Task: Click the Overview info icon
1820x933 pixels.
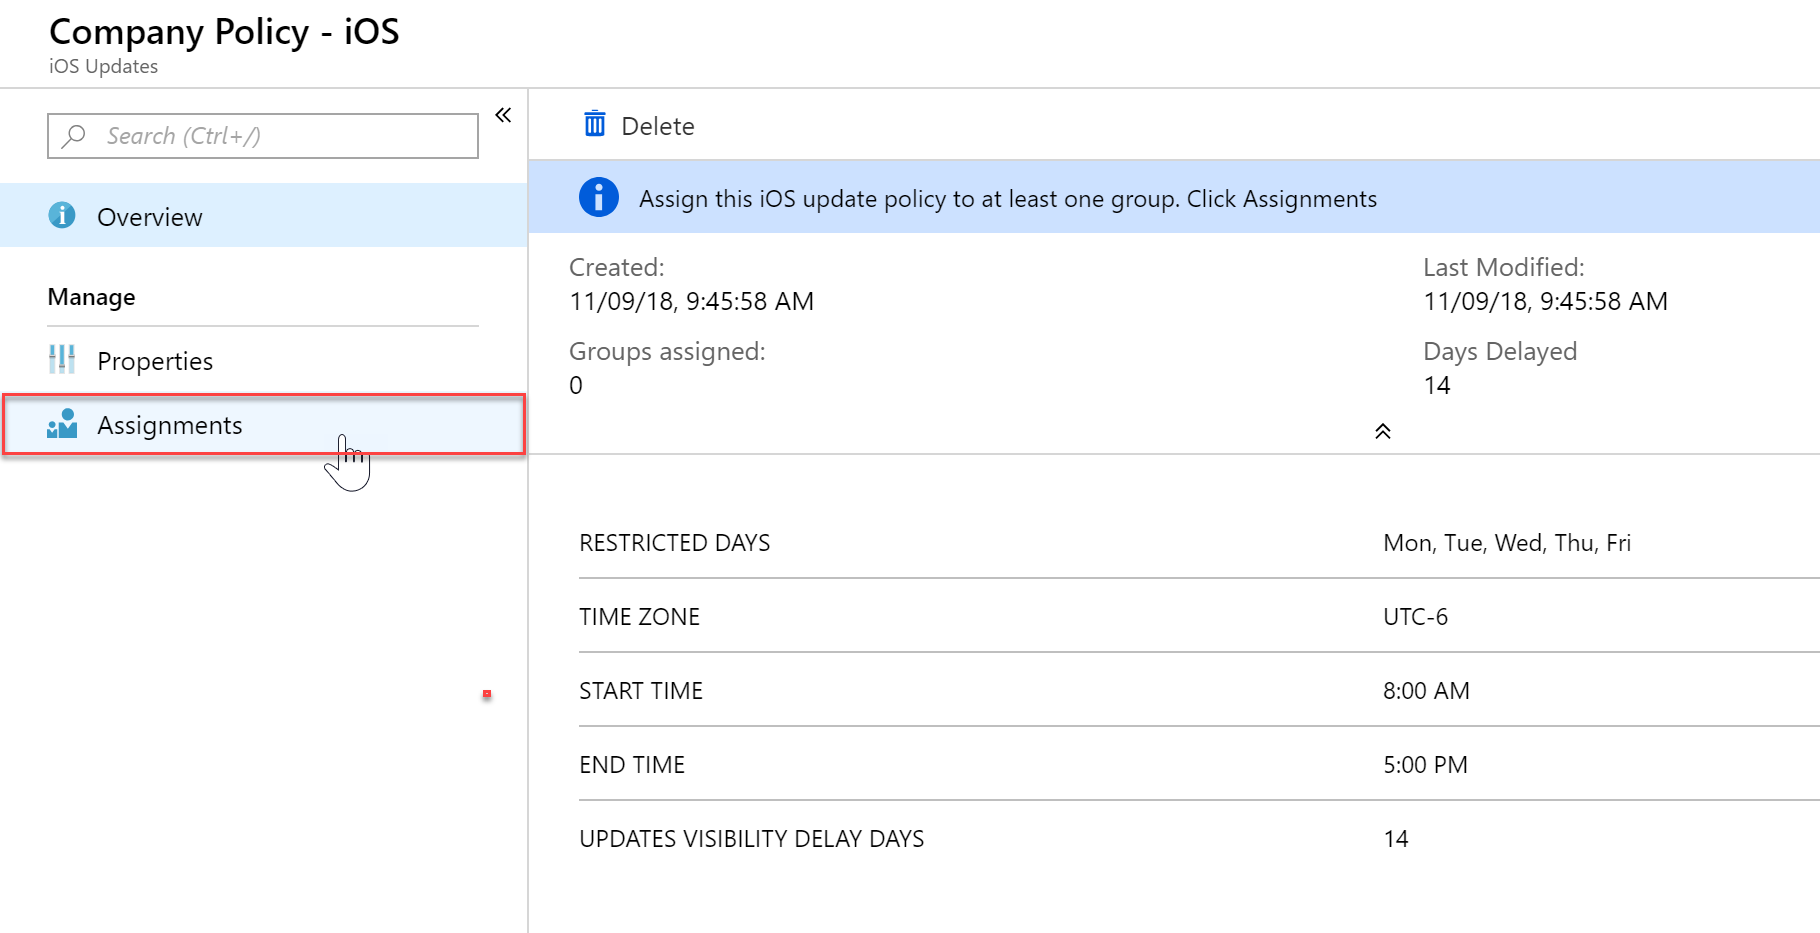Action: 62,215
